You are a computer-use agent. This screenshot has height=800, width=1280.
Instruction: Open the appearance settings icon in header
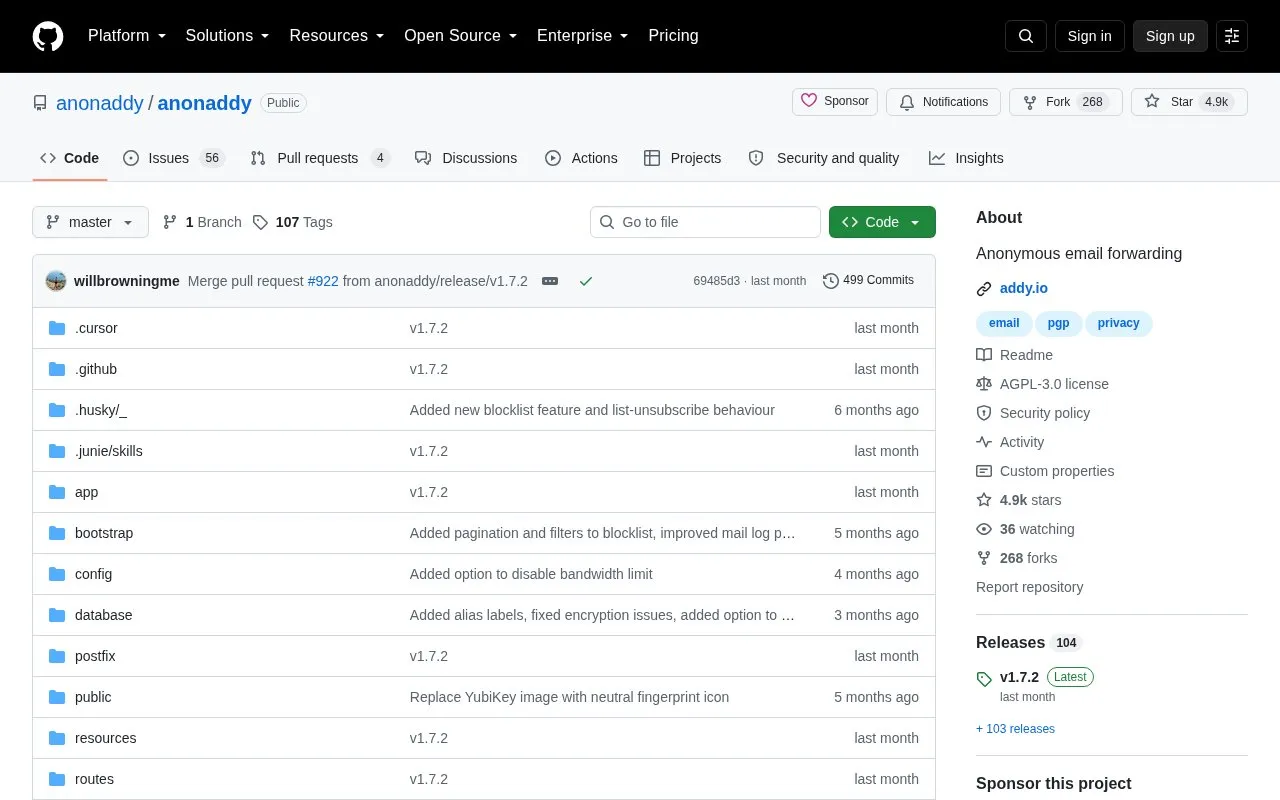coord(1232,36)
